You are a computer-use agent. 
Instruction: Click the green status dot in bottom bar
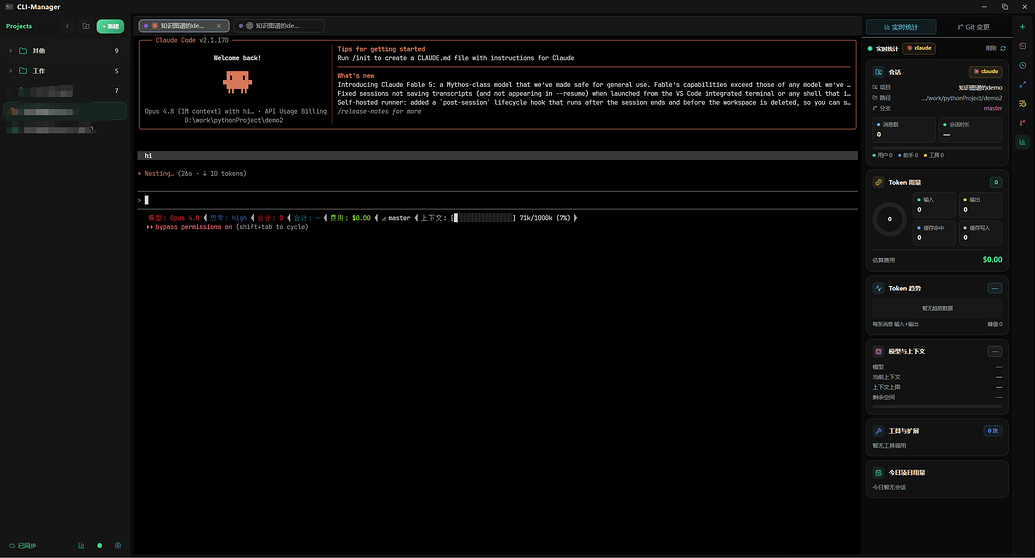tap(100, 545)
